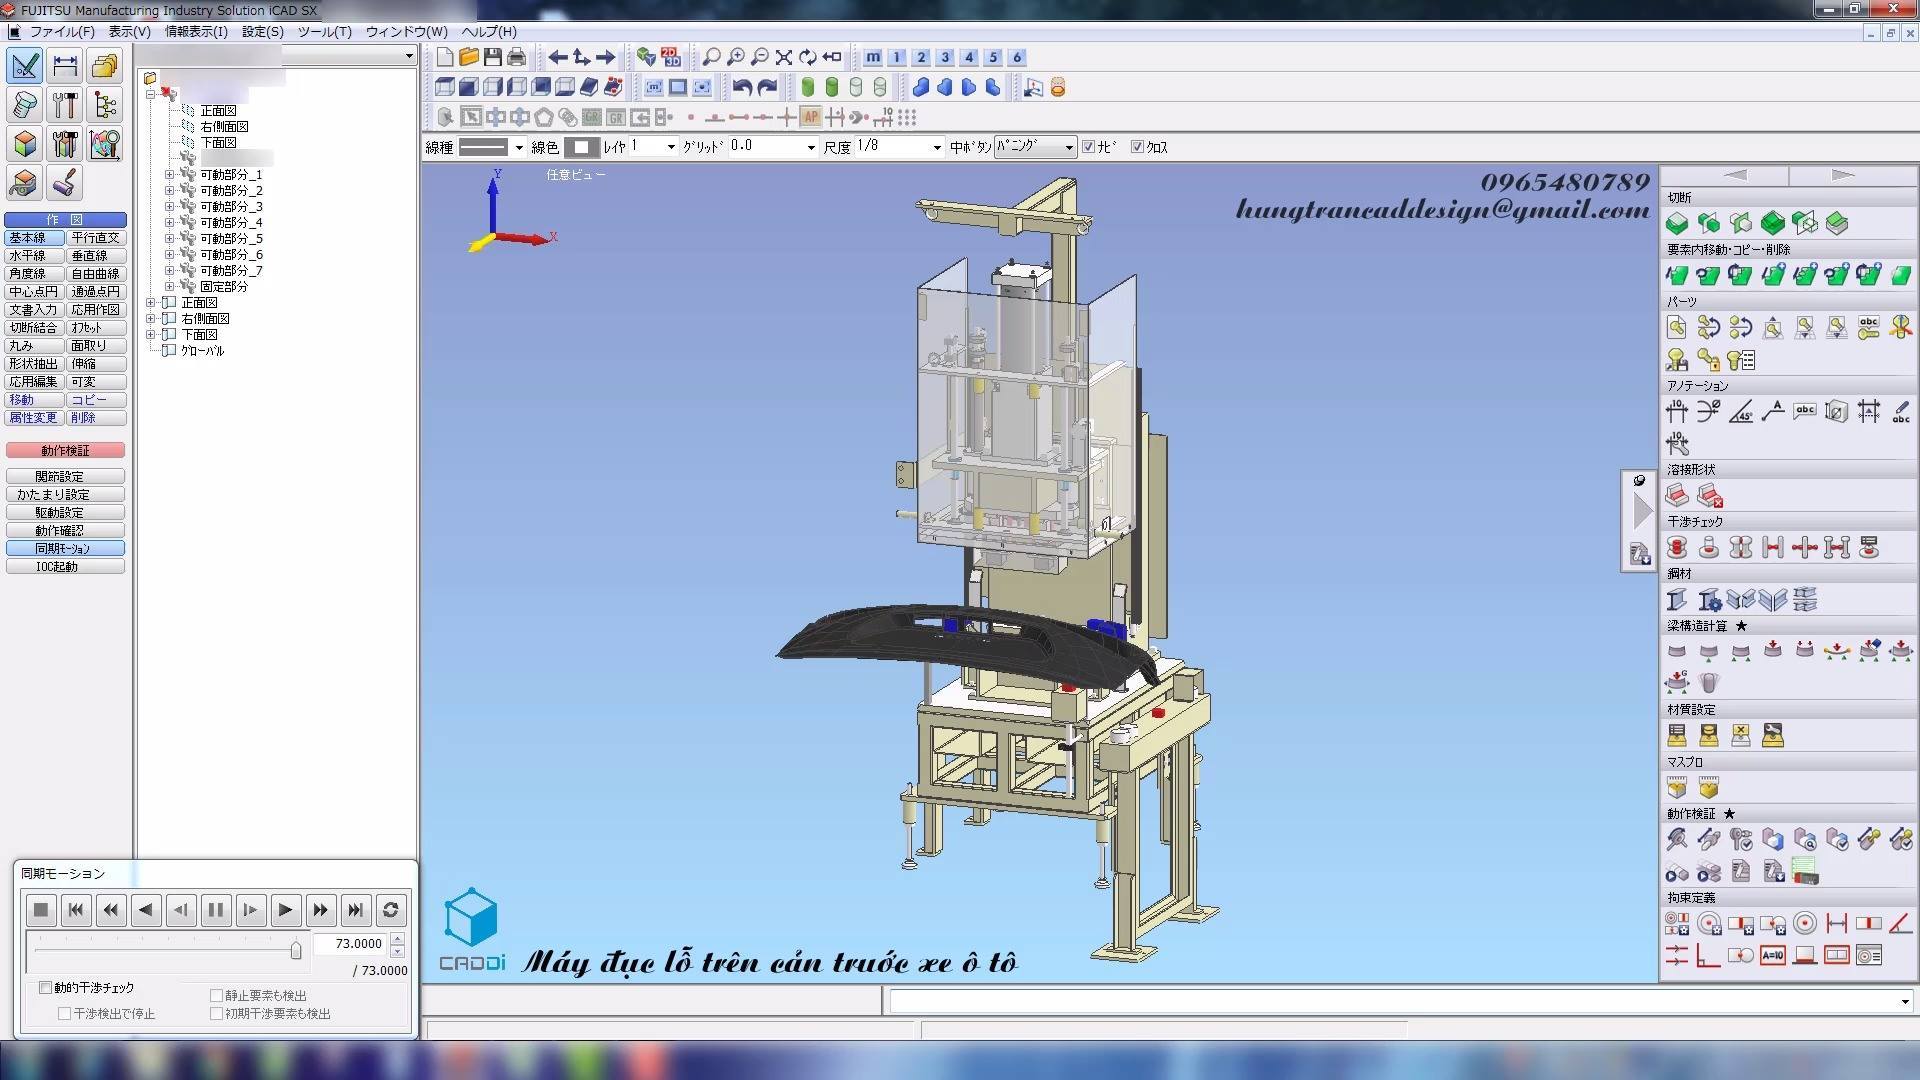The height and width of the screenshot is (1080, 1920).
Task: Jump to last frame of motion
Action: 355,910
